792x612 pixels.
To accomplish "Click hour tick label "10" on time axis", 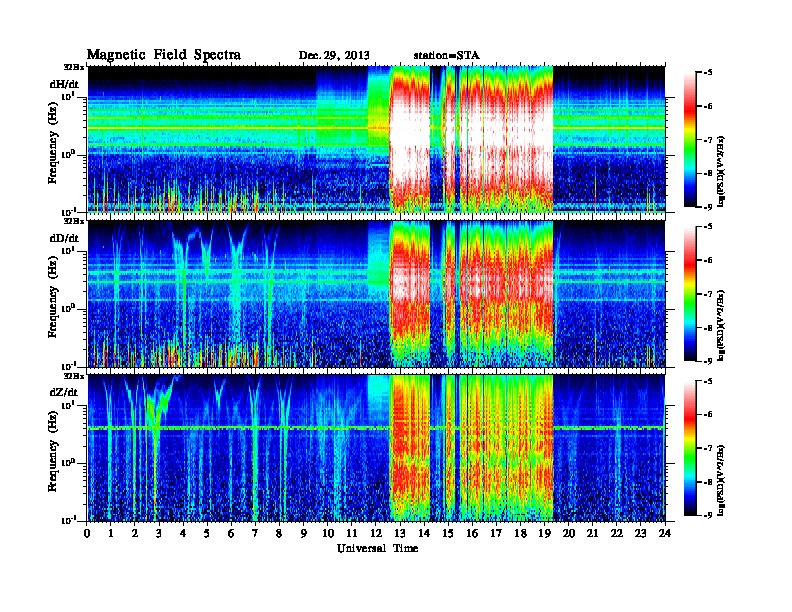I will click(328, 533).
